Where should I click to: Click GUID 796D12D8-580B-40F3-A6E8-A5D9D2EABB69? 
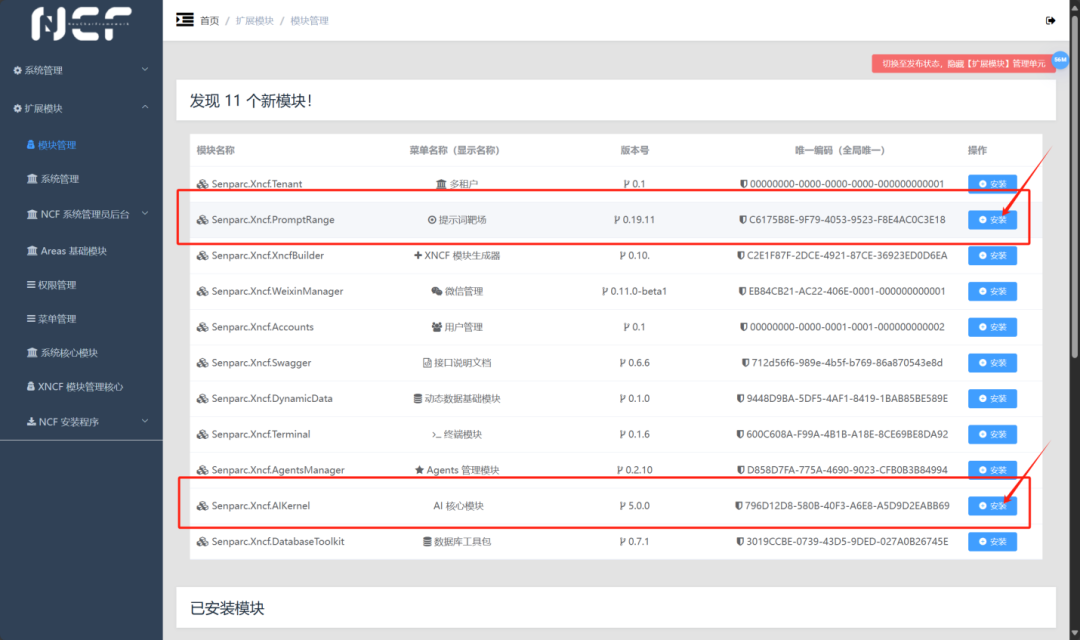click(x=847, y=506)
